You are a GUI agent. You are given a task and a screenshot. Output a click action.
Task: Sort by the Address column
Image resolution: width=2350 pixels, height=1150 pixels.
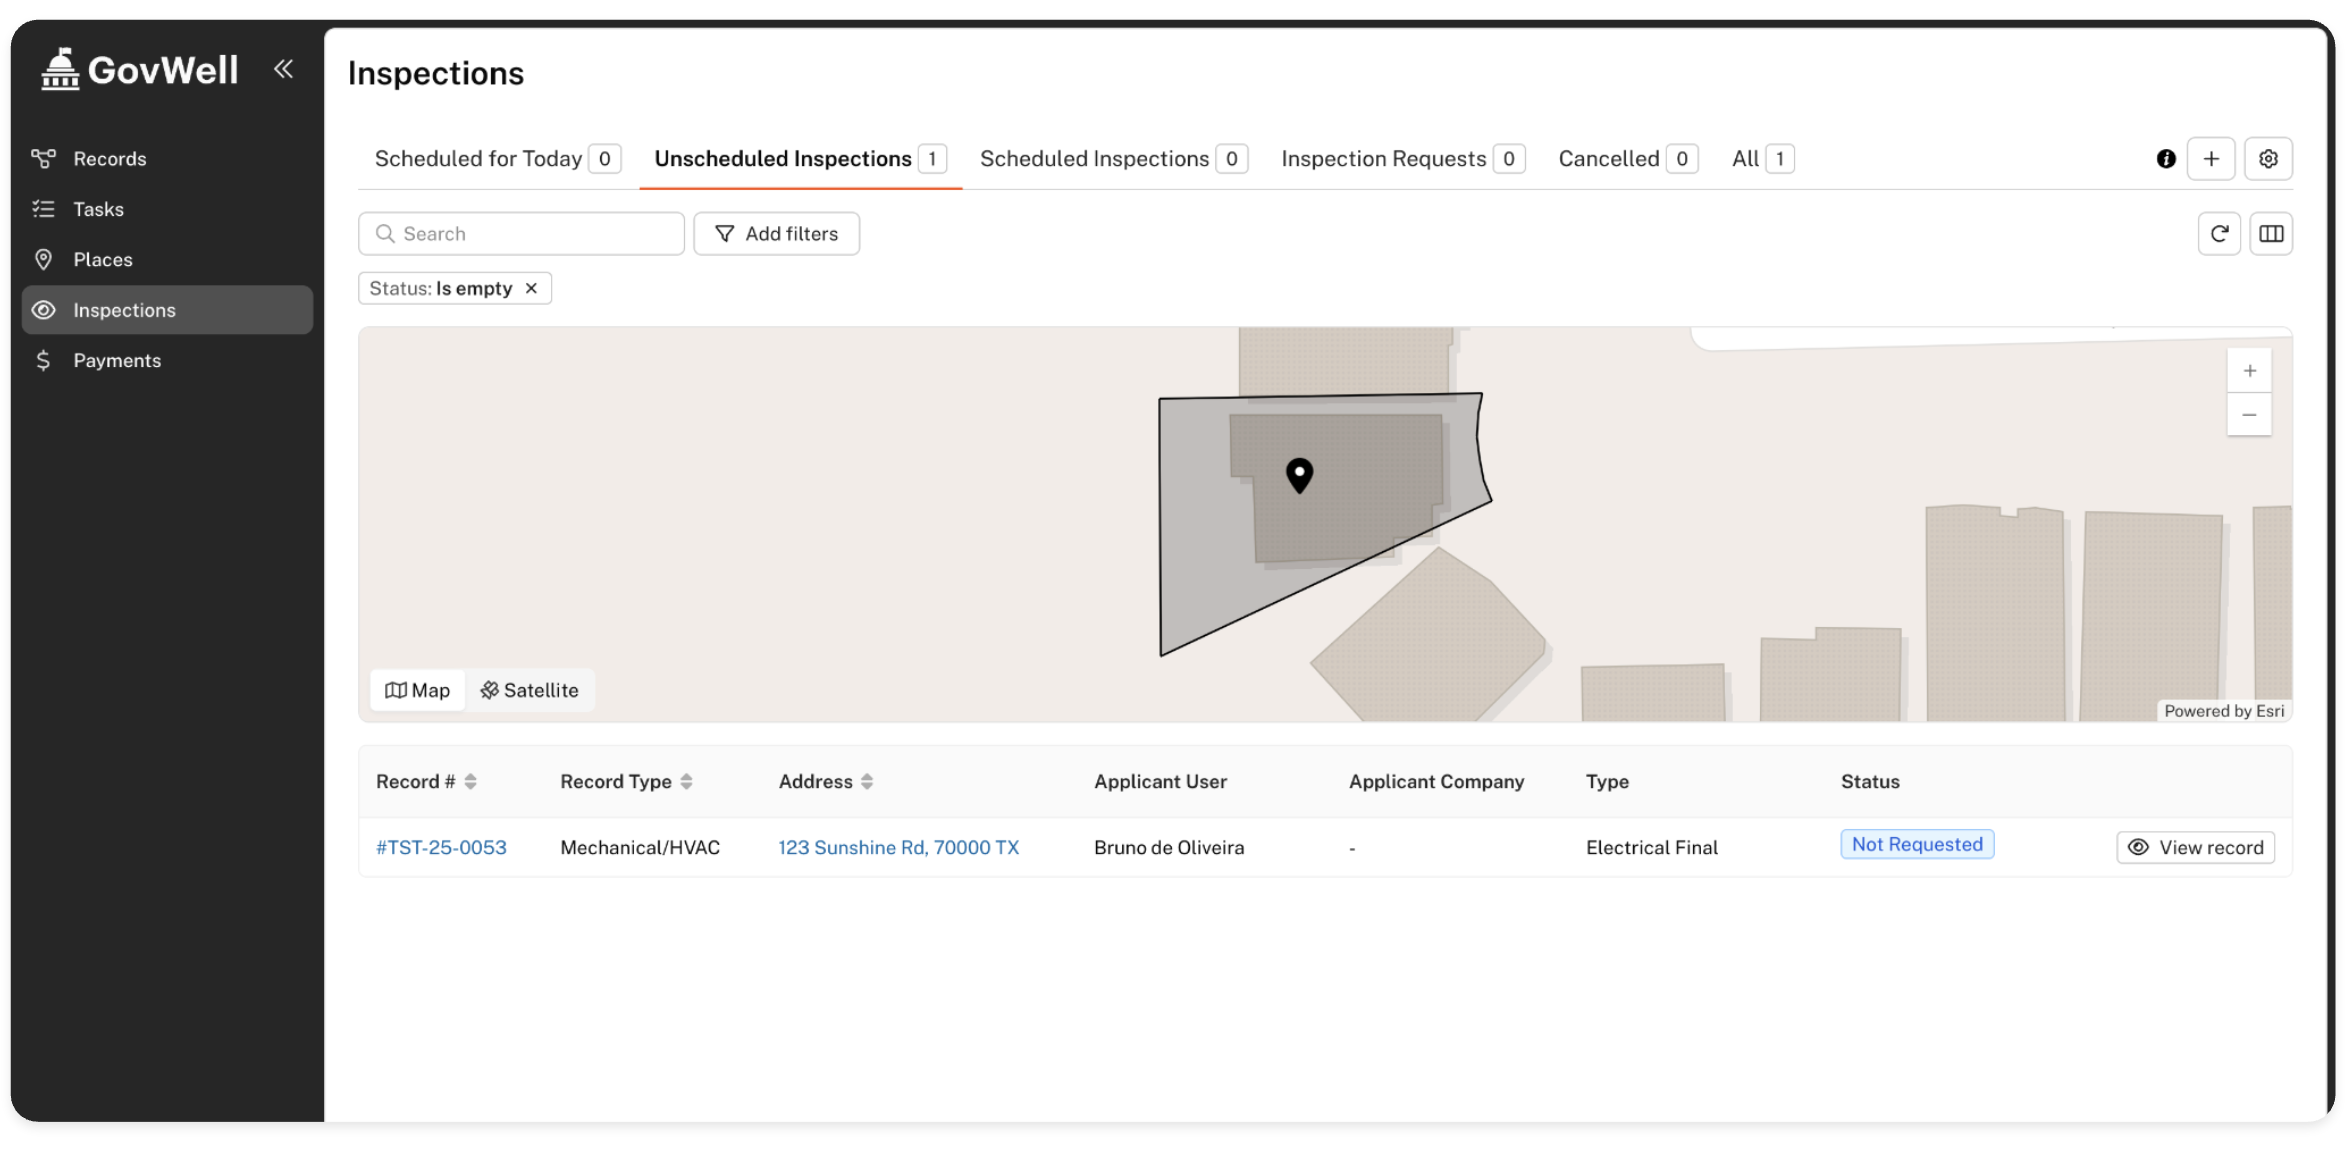pyautogui.click(x=866, y=782)
